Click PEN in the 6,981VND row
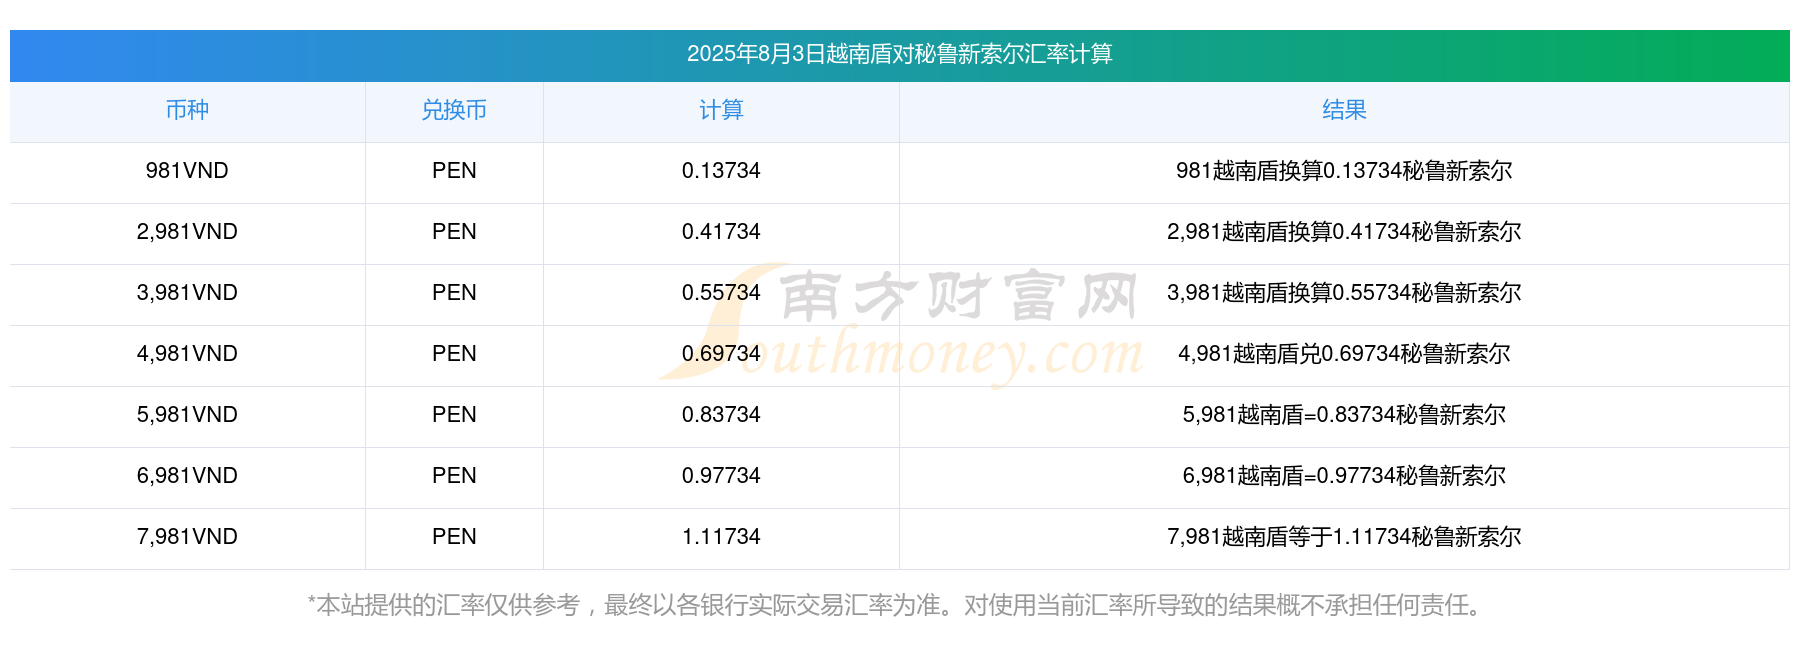 pyautogui.click(x=454, y=476)
